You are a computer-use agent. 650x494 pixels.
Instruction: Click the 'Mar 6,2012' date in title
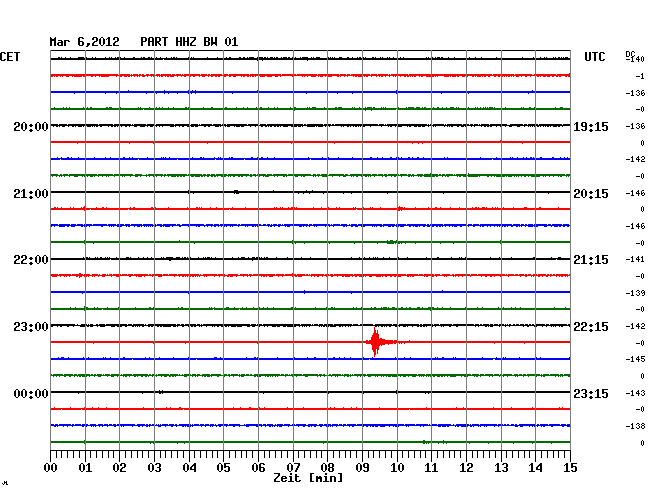point(84,41)
